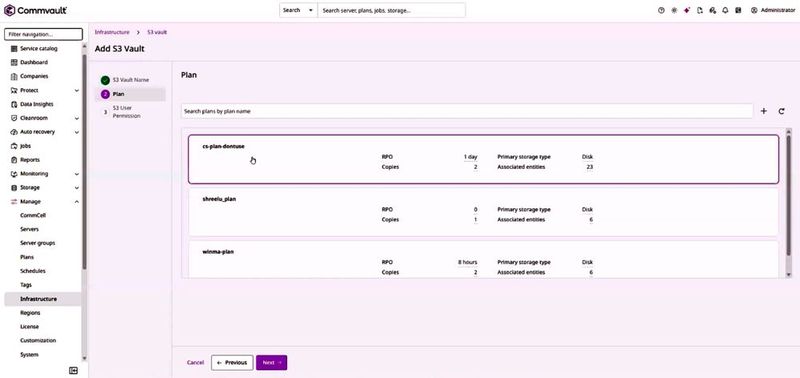
Task: Open the purple sparkle assistant icon
Action: tap(687, 10)
